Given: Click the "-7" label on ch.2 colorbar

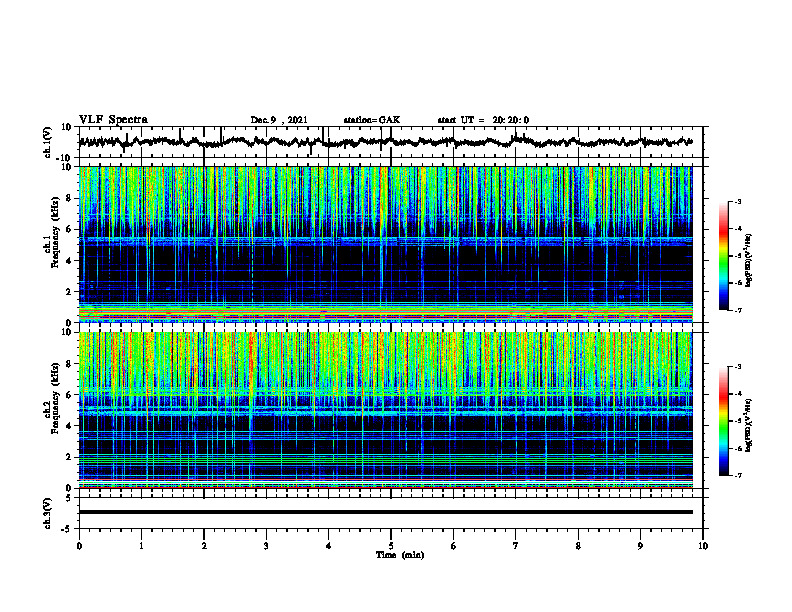Looking at the screenshot, I should click(738, 476).
